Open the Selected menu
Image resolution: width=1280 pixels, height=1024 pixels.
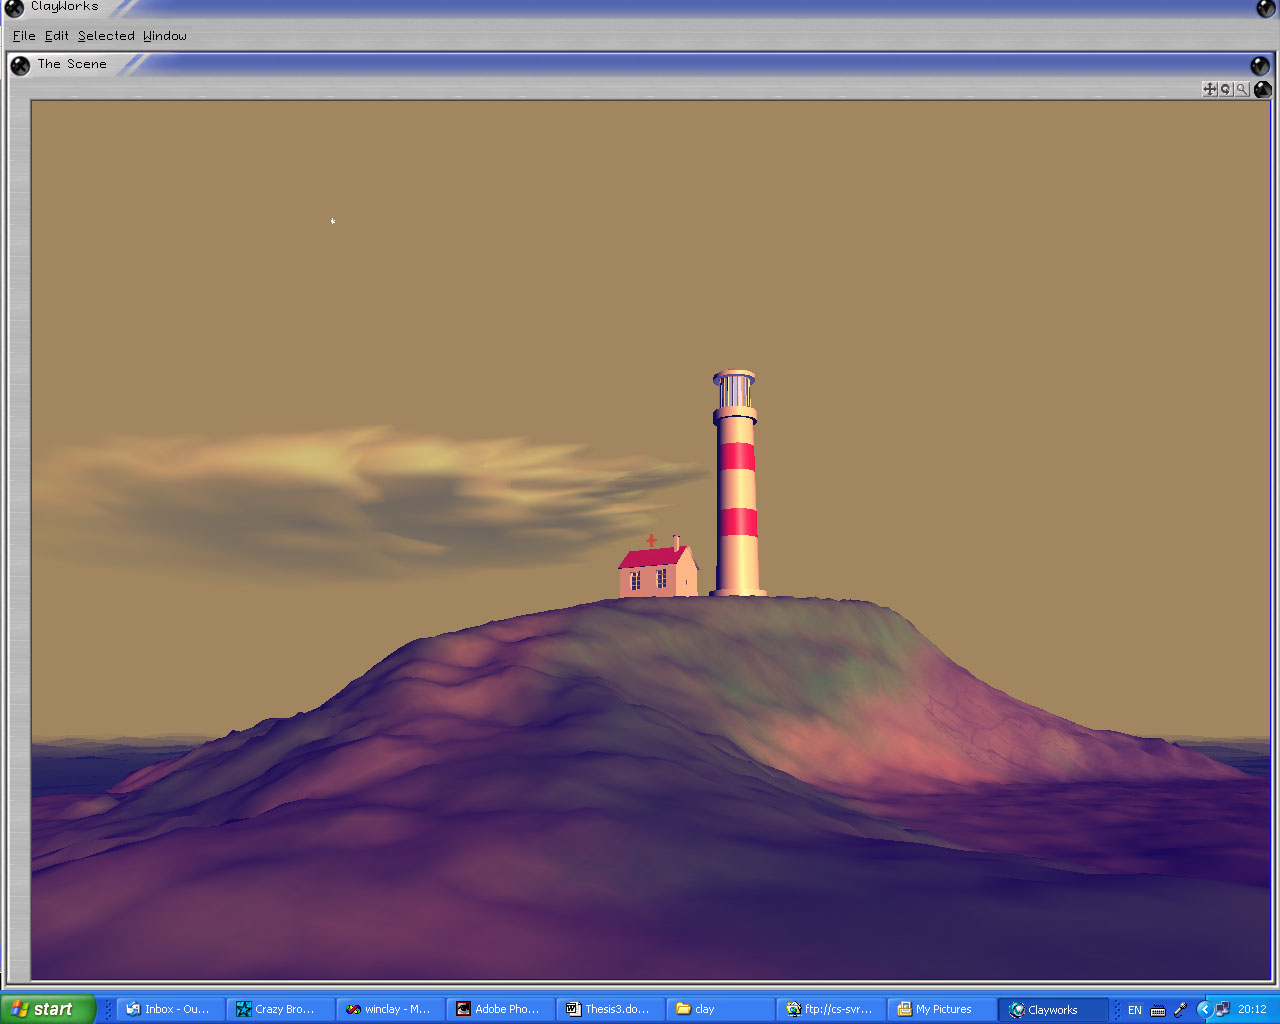click(x=106, y=36)
